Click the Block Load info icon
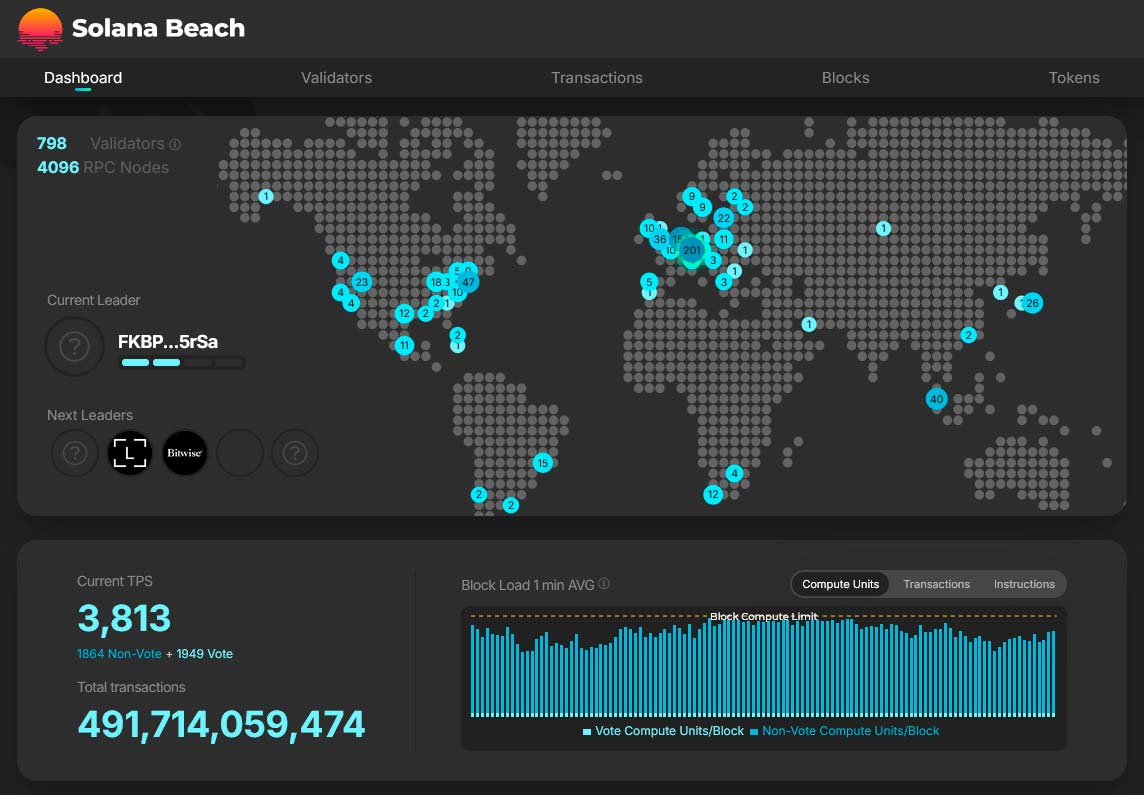This screenshot has height=795, width=1144. pos(604,583)
